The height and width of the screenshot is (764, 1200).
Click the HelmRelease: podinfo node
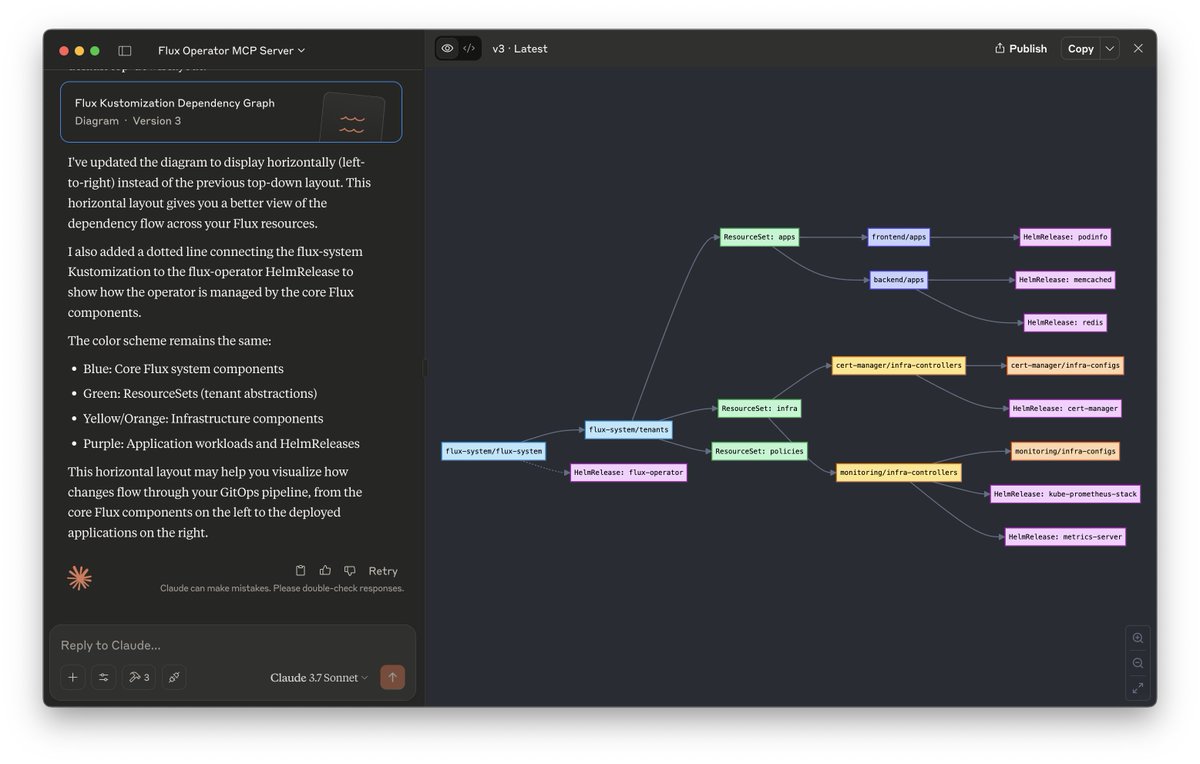[1065, 237]
